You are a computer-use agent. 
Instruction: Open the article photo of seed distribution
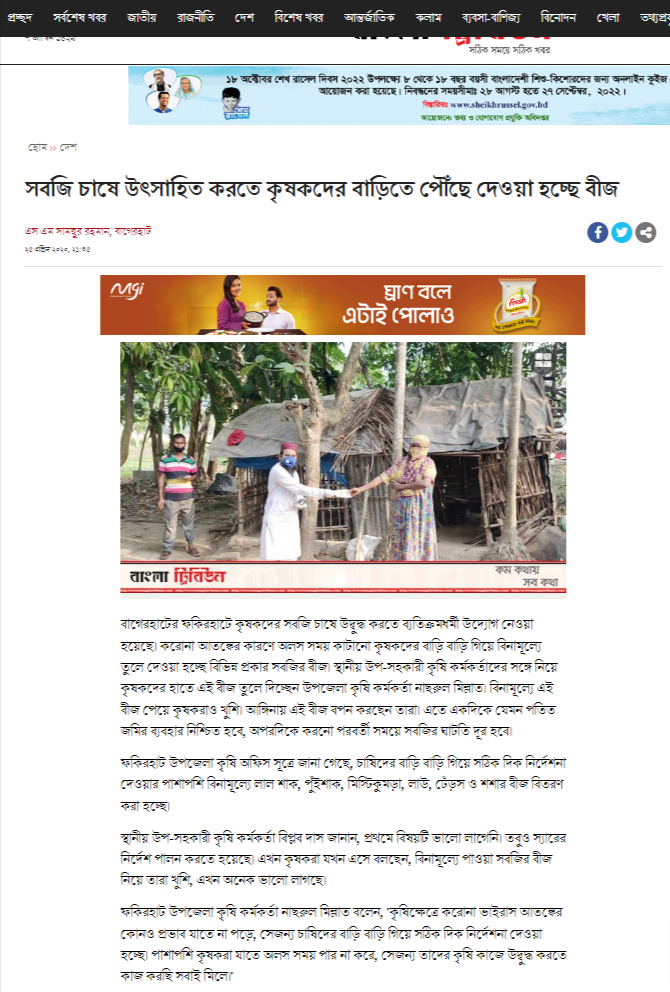coord(343,468)
